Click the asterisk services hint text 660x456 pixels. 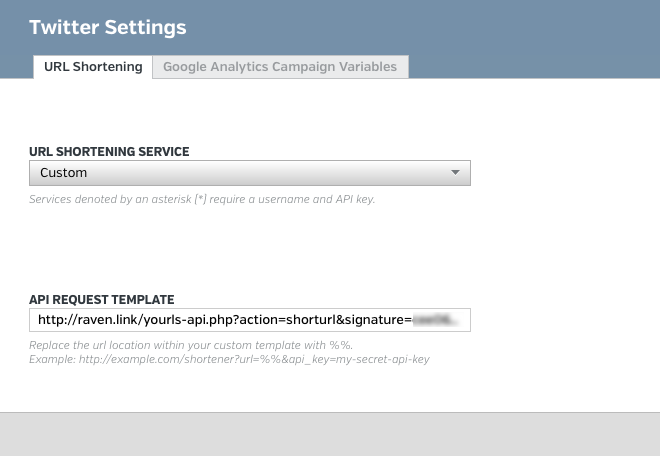(x=202, y=199)
